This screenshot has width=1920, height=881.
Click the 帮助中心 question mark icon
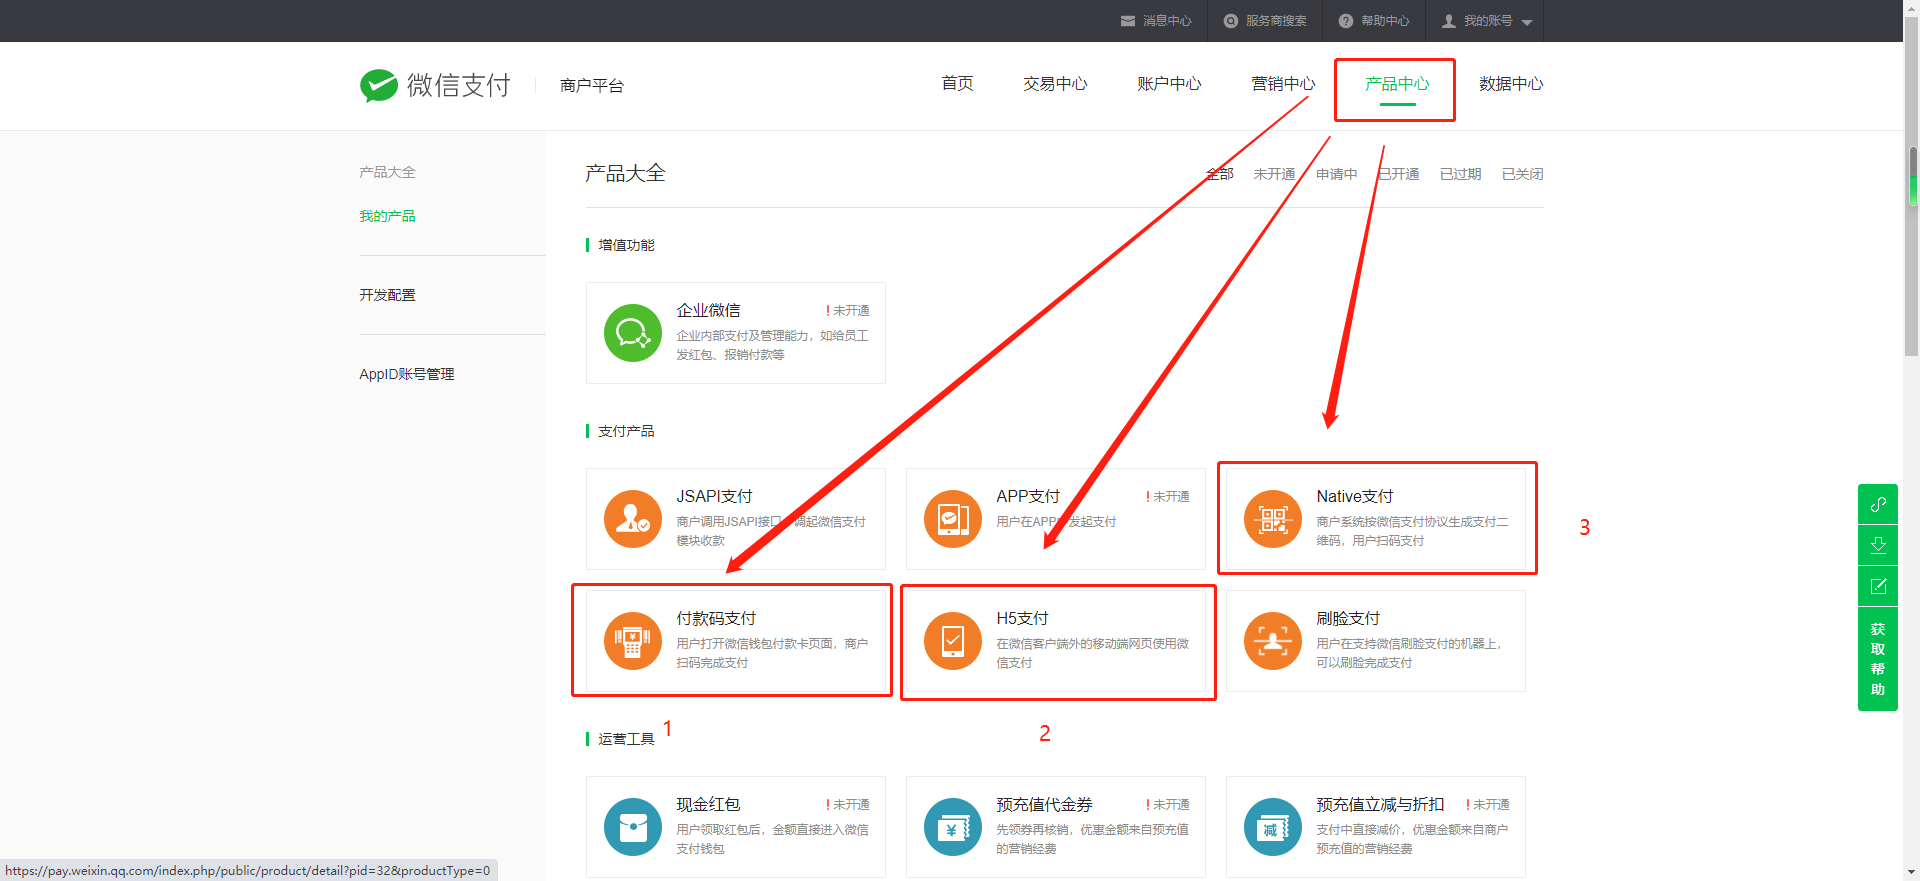click(1346, 21)
